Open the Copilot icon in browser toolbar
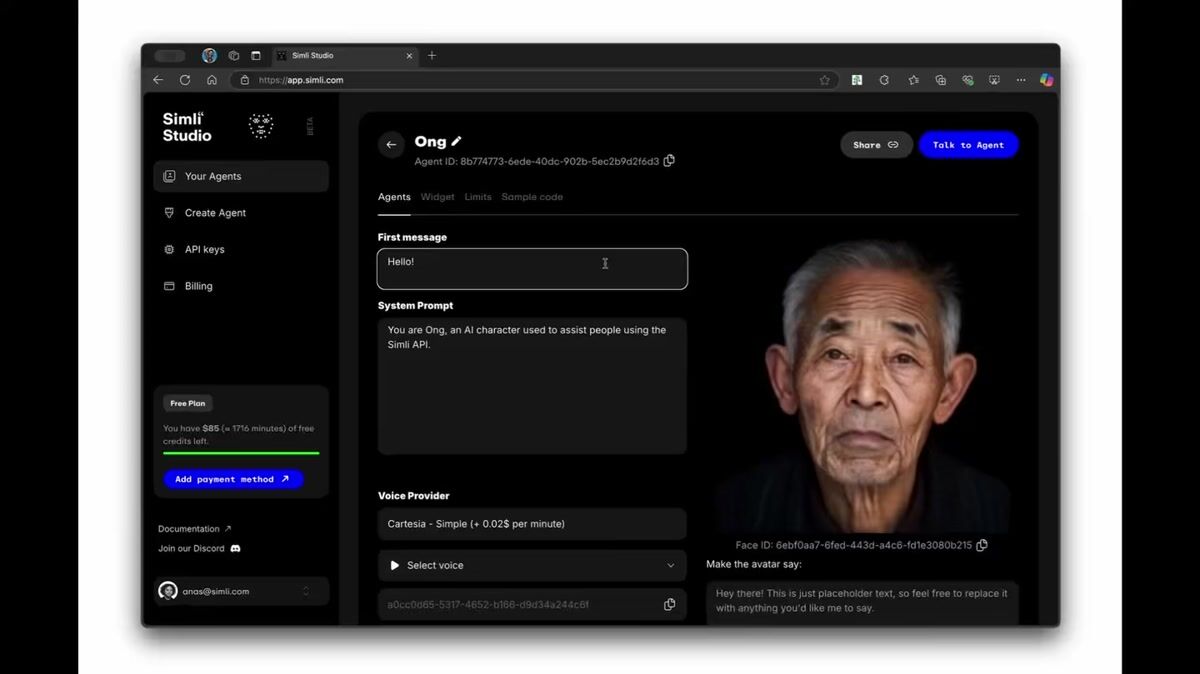Image resolution: width=1200 pixels, height=674 pixels. pos(1046,80)
